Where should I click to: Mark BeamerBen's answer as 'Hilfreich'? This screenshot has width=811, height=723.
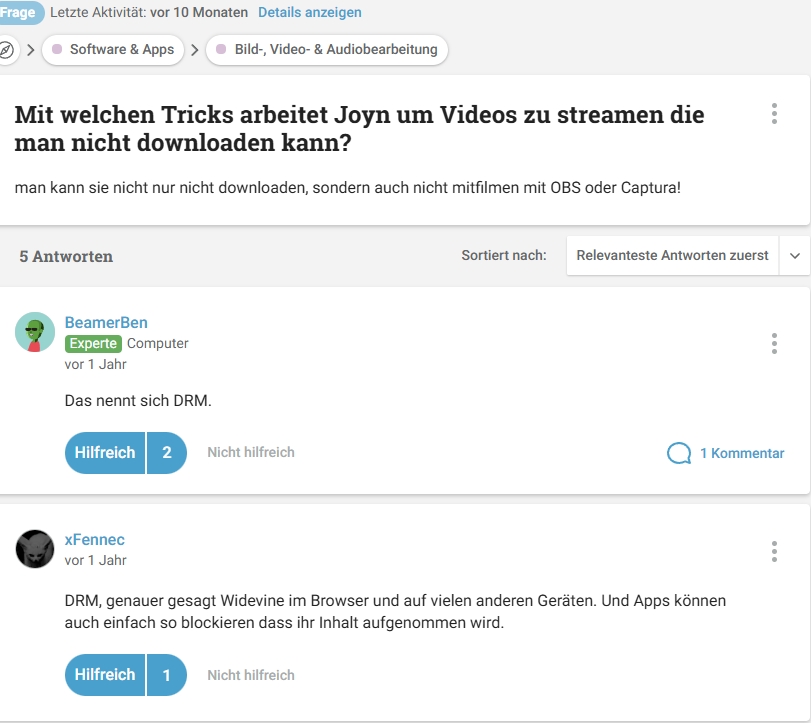tap(104, 452)
